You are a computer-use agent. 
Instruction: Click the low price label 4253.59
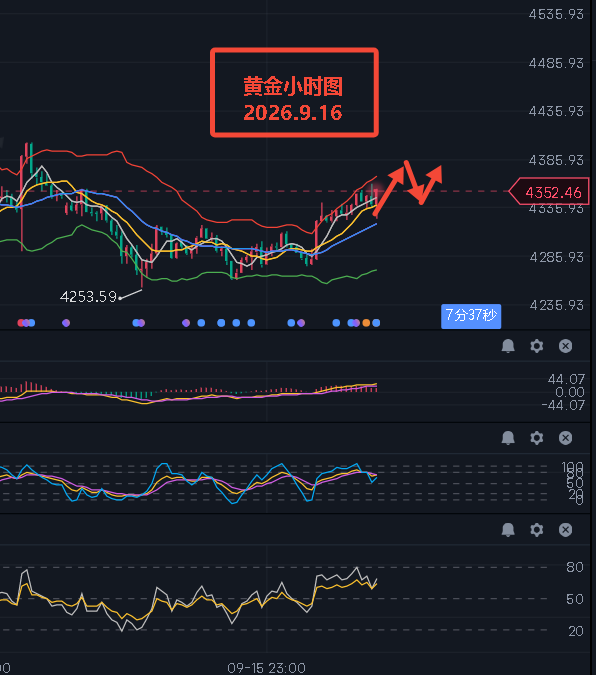[x=89, y=297]
